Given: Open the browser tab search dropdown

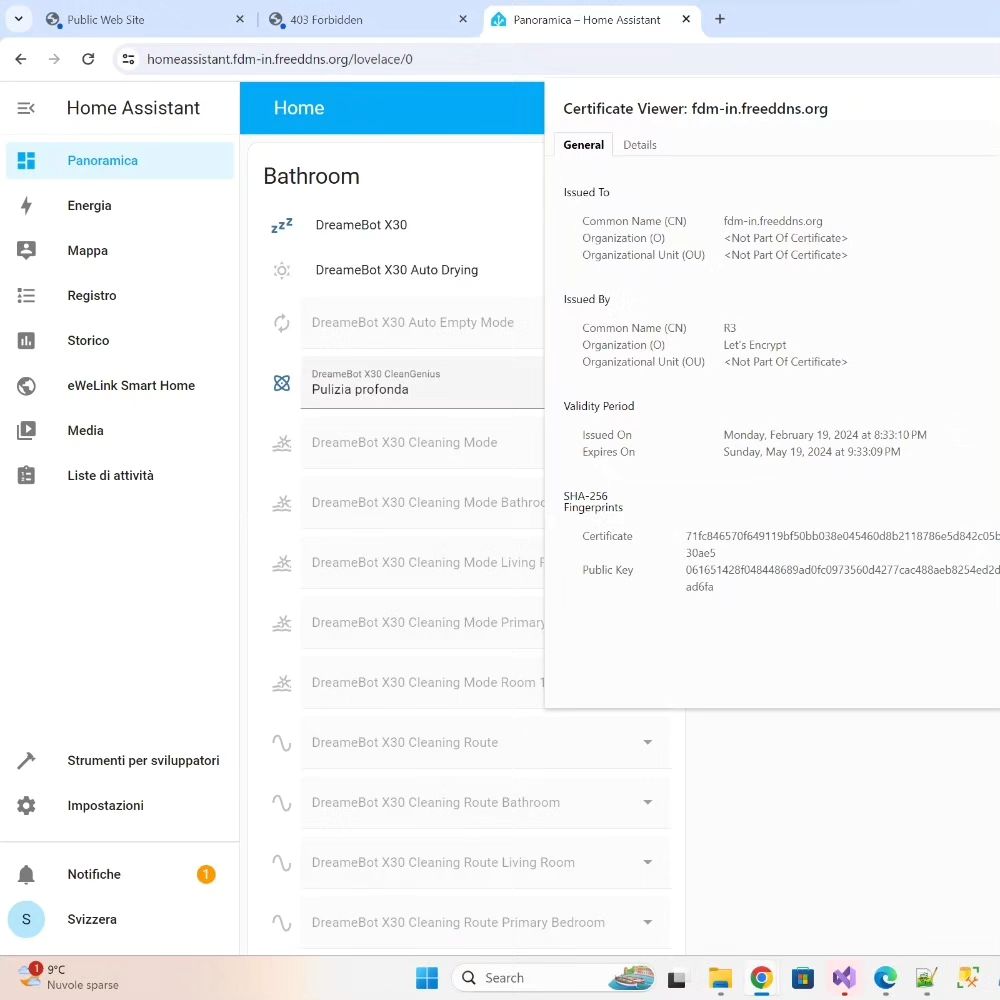Looking at the screenshot, I should point(18,19).
